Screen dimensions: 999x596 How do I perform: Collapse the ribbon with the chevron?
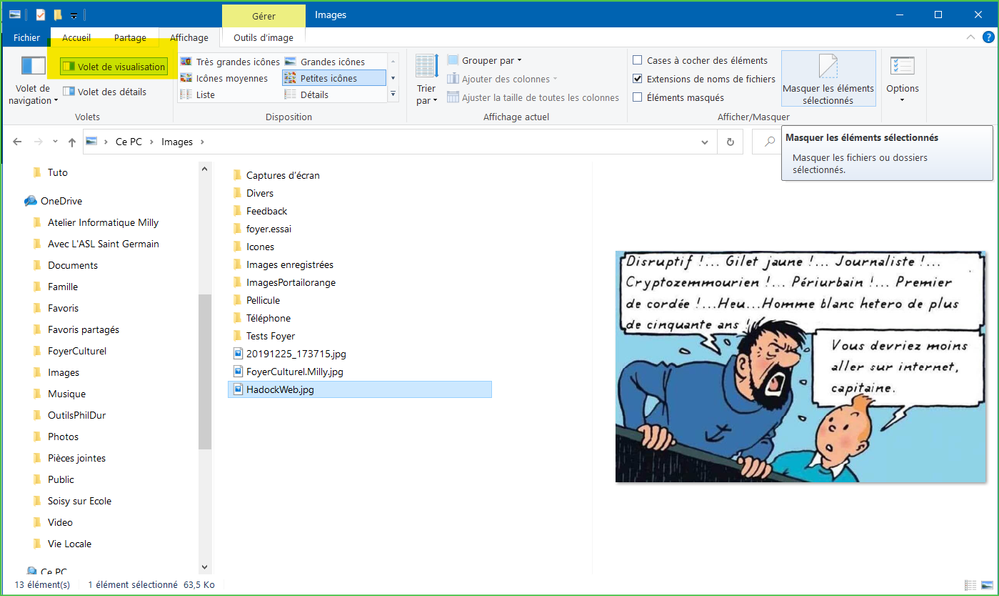click(970, 38)
